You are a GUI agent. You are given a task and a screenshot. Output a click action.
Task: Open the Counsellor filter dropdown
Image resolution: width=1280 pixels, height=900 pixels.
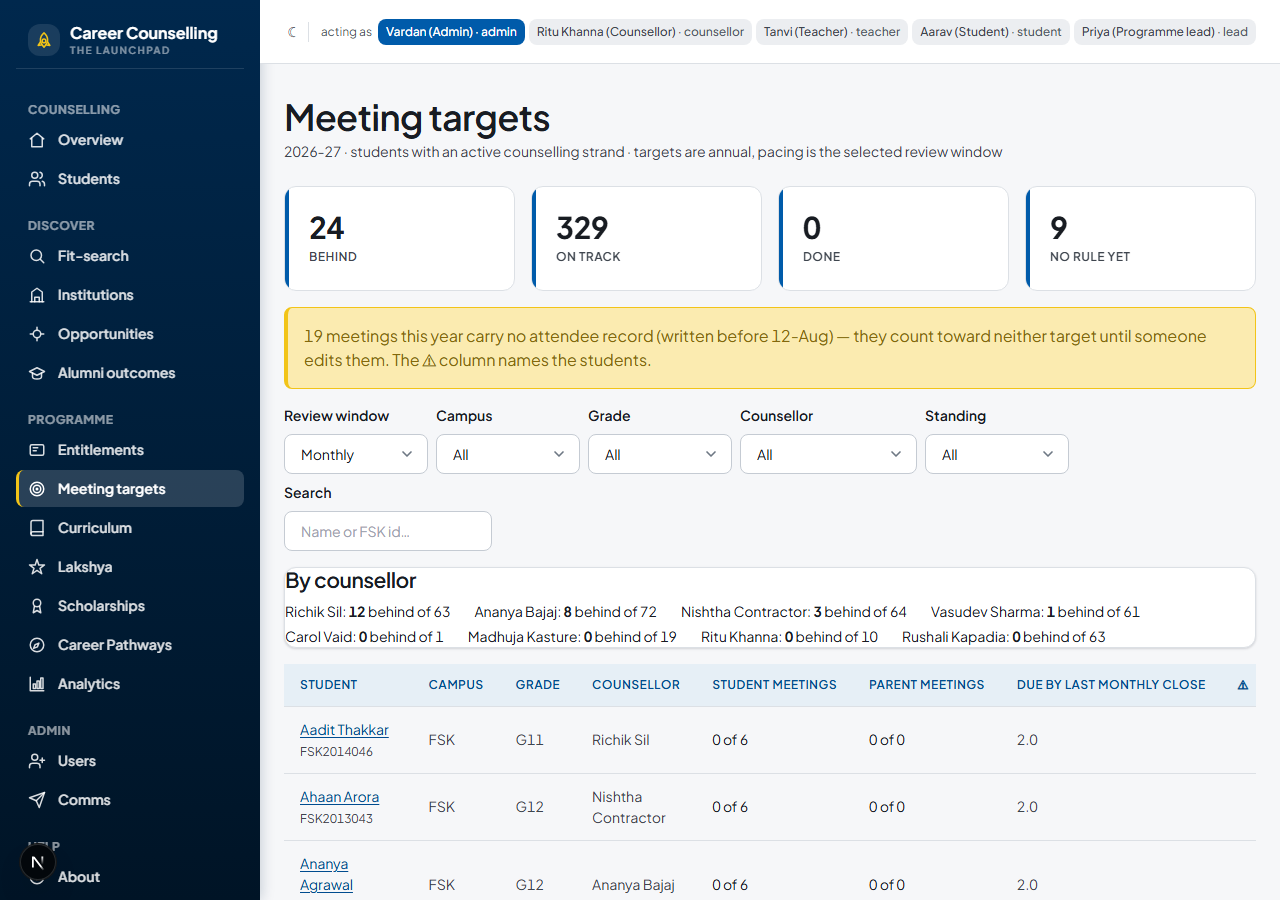pos(828,454)
